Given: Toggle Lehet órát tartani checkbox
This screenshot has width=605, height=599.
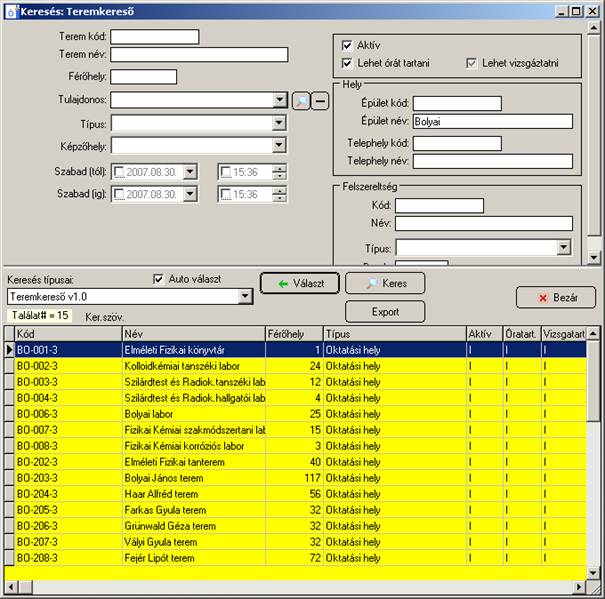Looking at the screenshot, I should (x=346, y=63).
